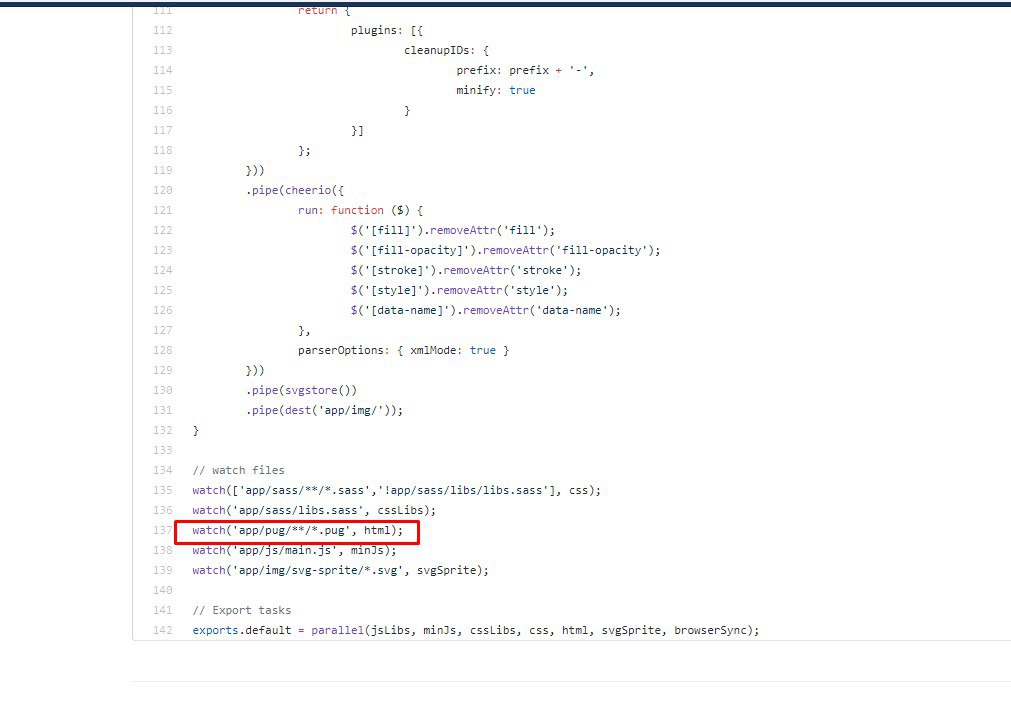
Task: Click the removeAttr('style') code line
Action: pos(459,290)
